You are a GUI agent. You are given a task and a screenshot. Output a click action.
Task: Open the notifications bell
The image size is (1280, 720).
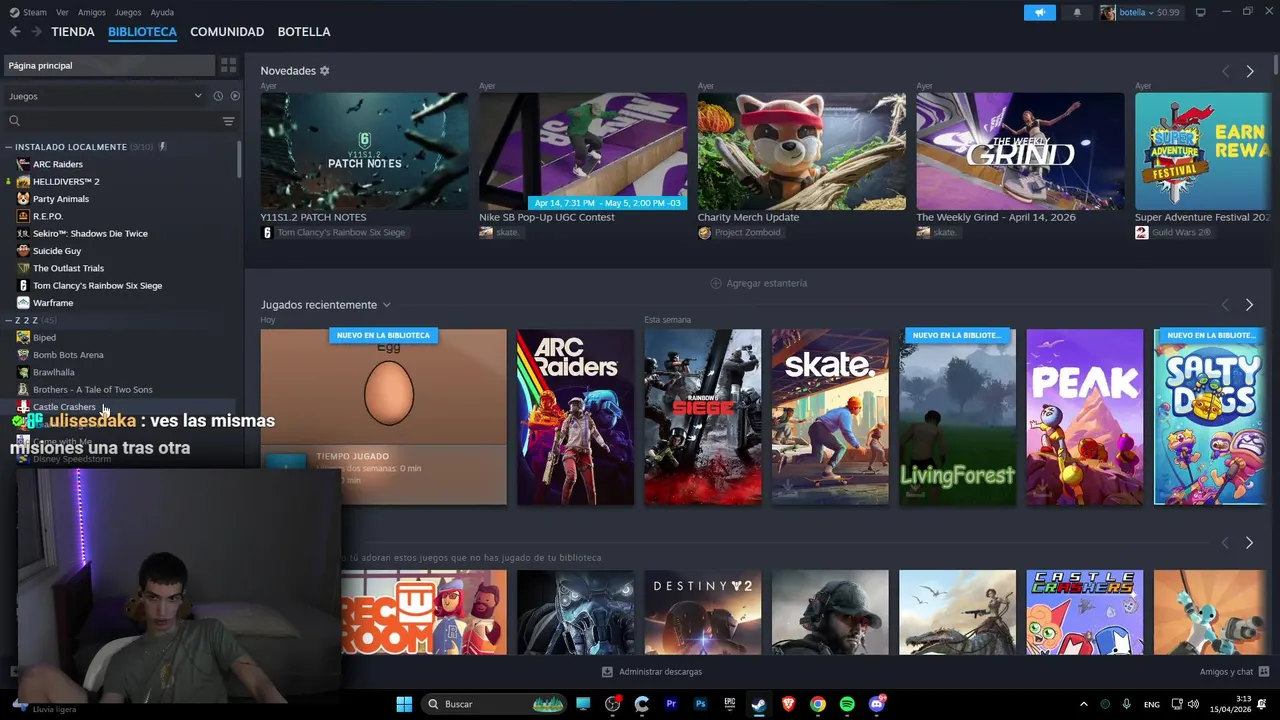pos(1077,12)
